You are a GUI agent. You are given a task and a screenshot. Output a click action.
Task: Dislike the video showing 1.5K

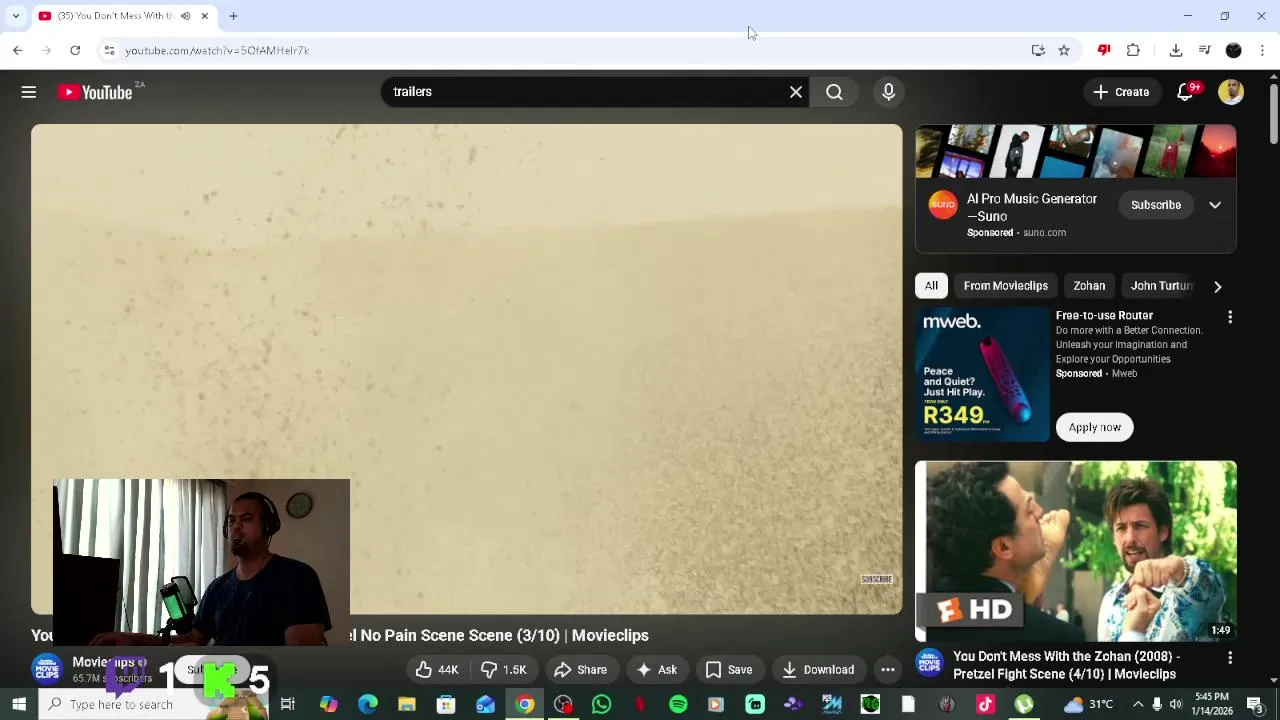(504, 670)
